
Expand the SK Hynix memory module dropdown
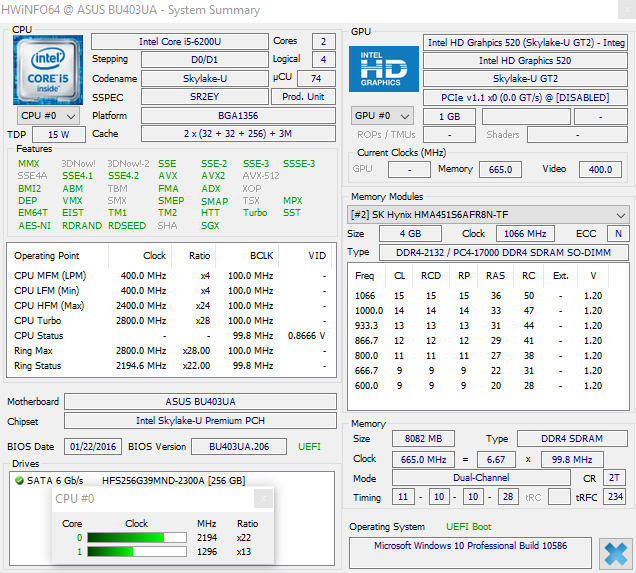click(488, 215)
